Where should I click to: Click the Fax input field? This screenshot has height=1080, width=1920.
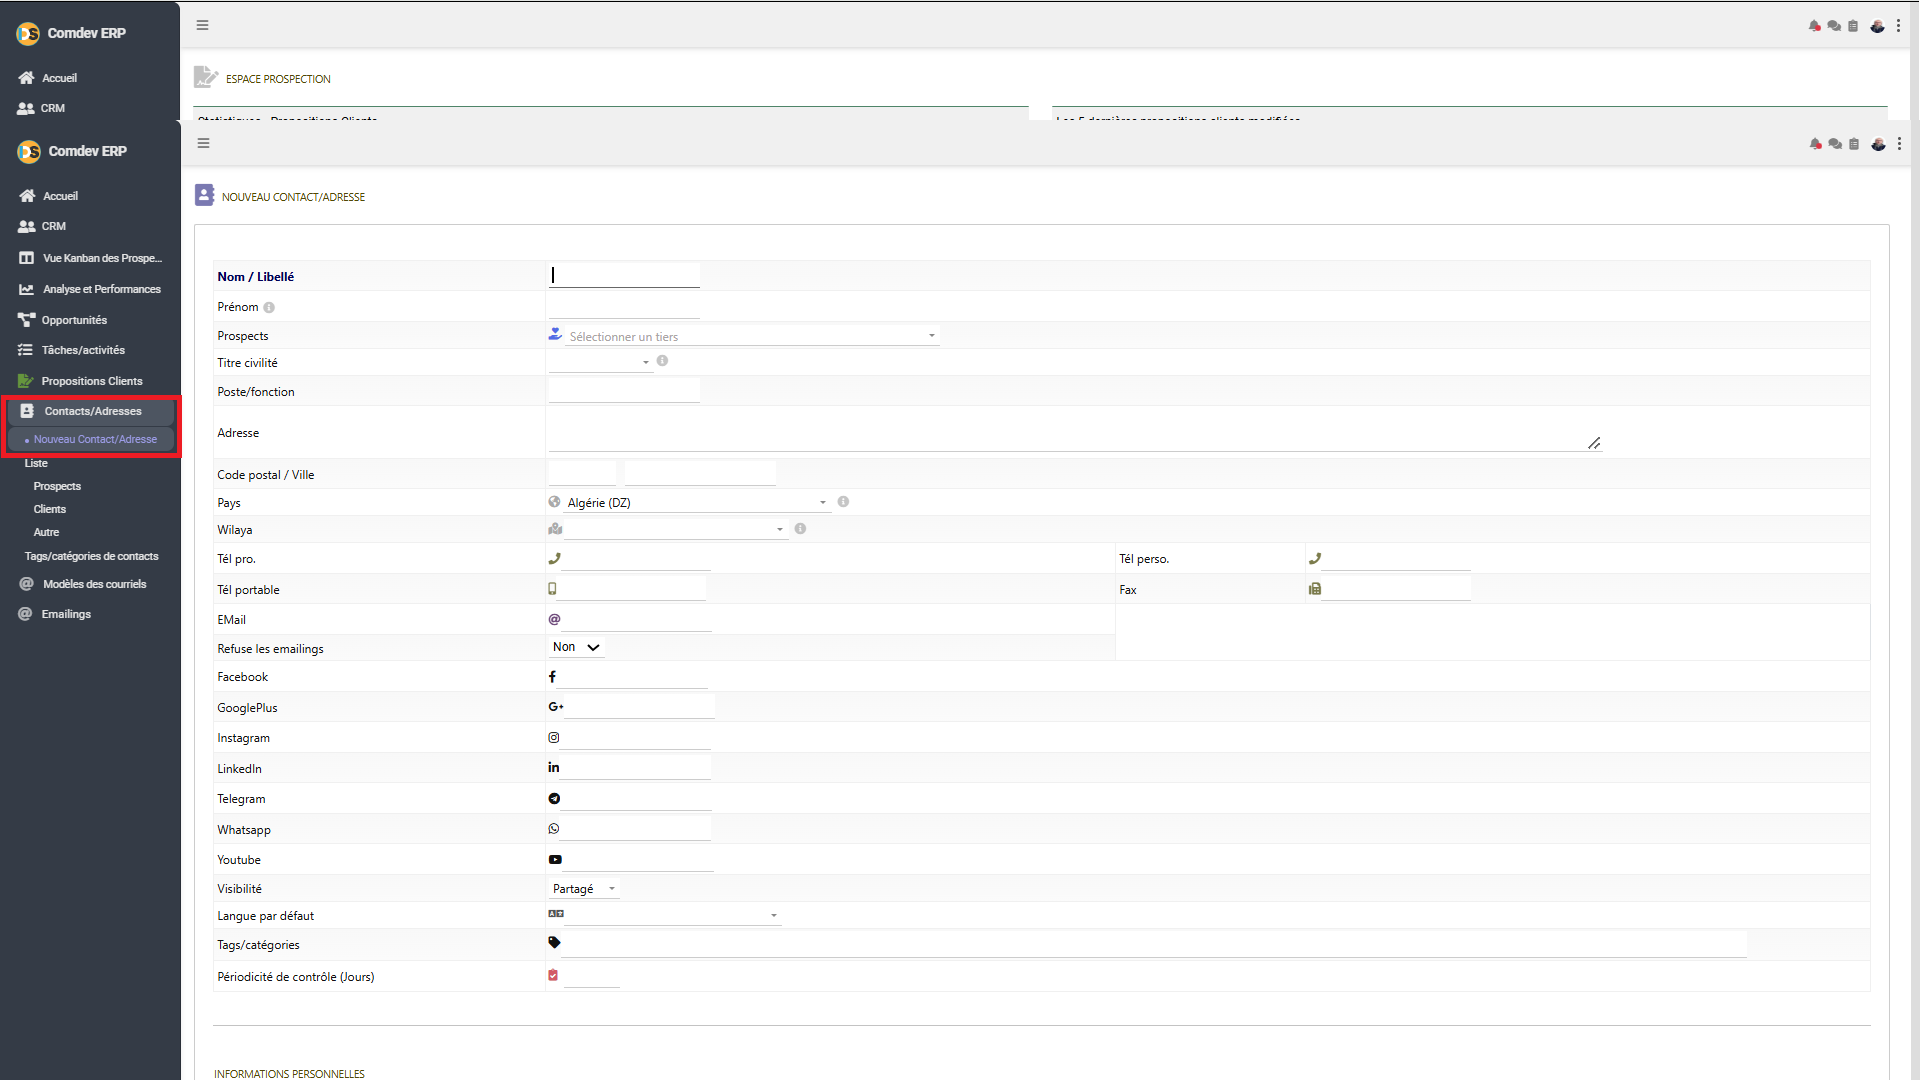[1396, 589]
